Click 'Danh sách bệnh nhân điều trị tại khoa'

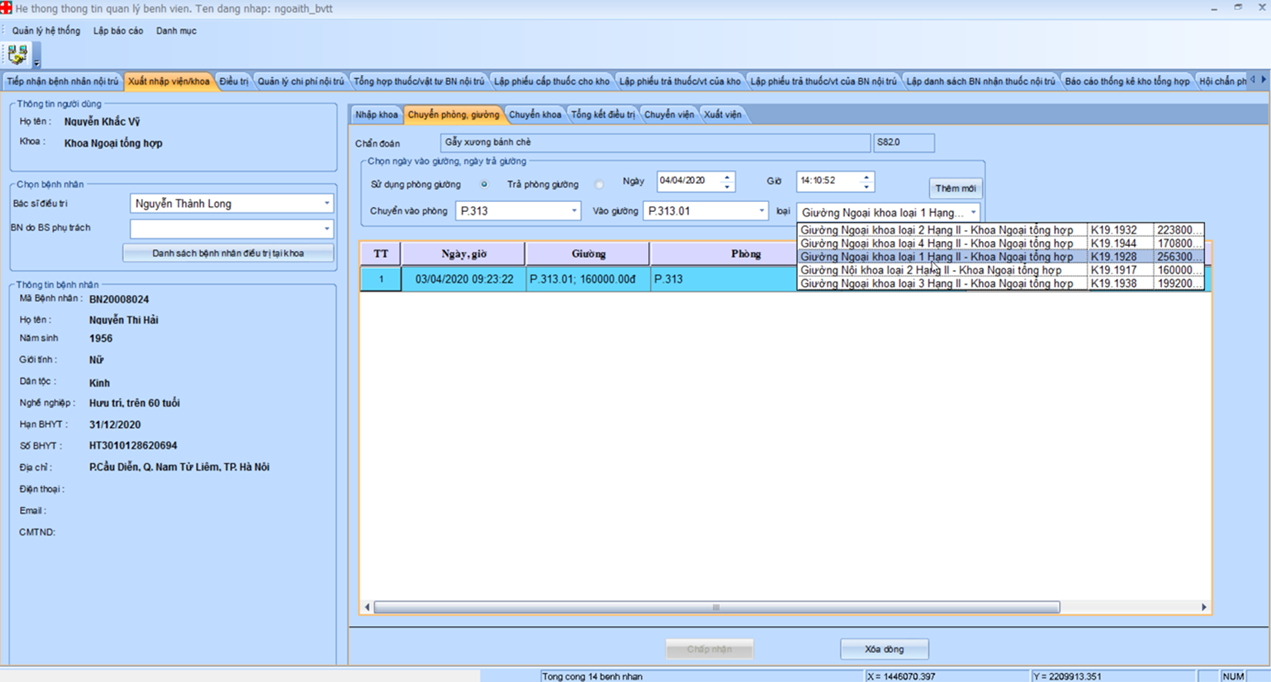coord(228,253)
